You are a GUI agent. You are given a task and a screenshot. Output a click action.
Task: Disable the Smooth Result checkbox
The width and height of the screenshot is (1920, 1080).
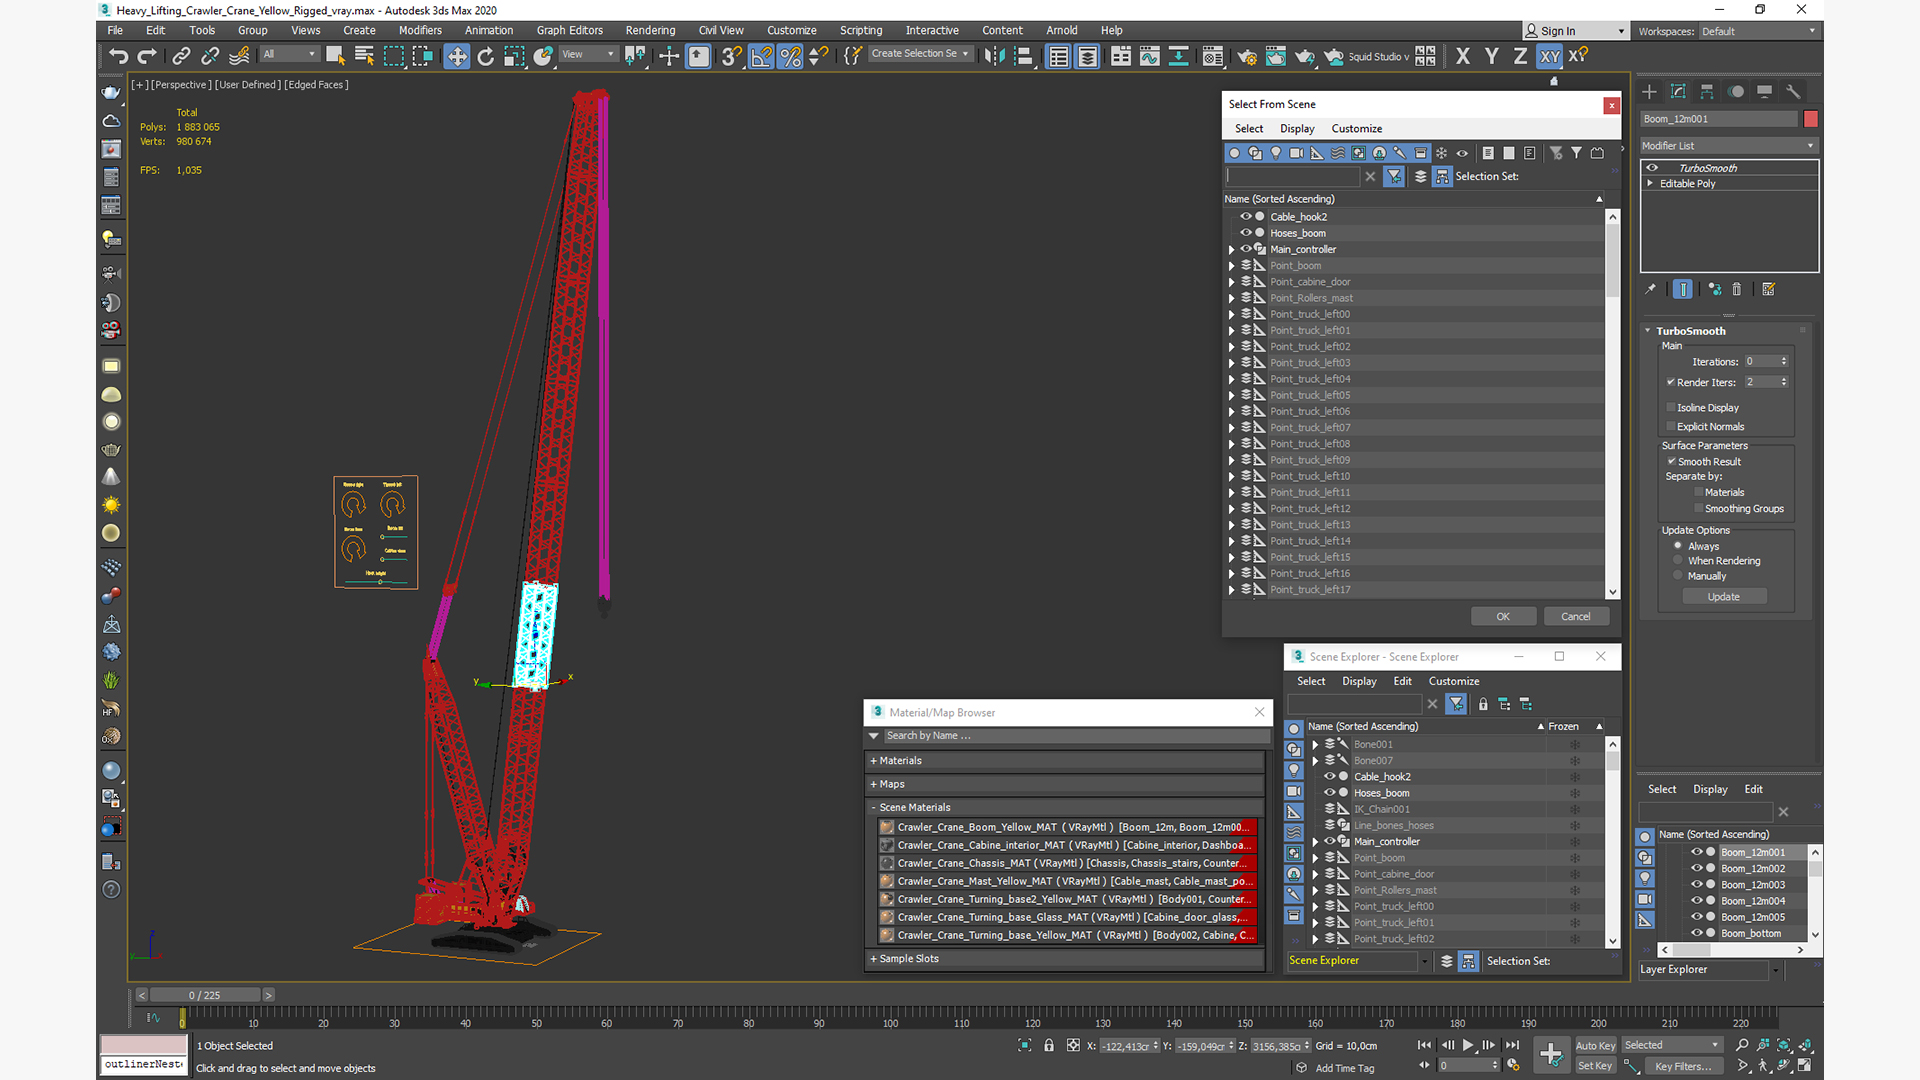pyautogui.click(x=1671, y=461)
